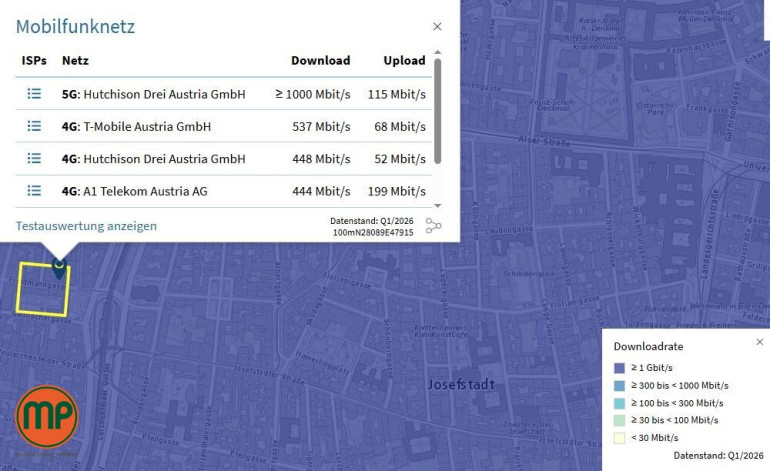Click the 448 Mbit/s download value
The width and height of the screenshot is (770, 471).
pos(321,159)
